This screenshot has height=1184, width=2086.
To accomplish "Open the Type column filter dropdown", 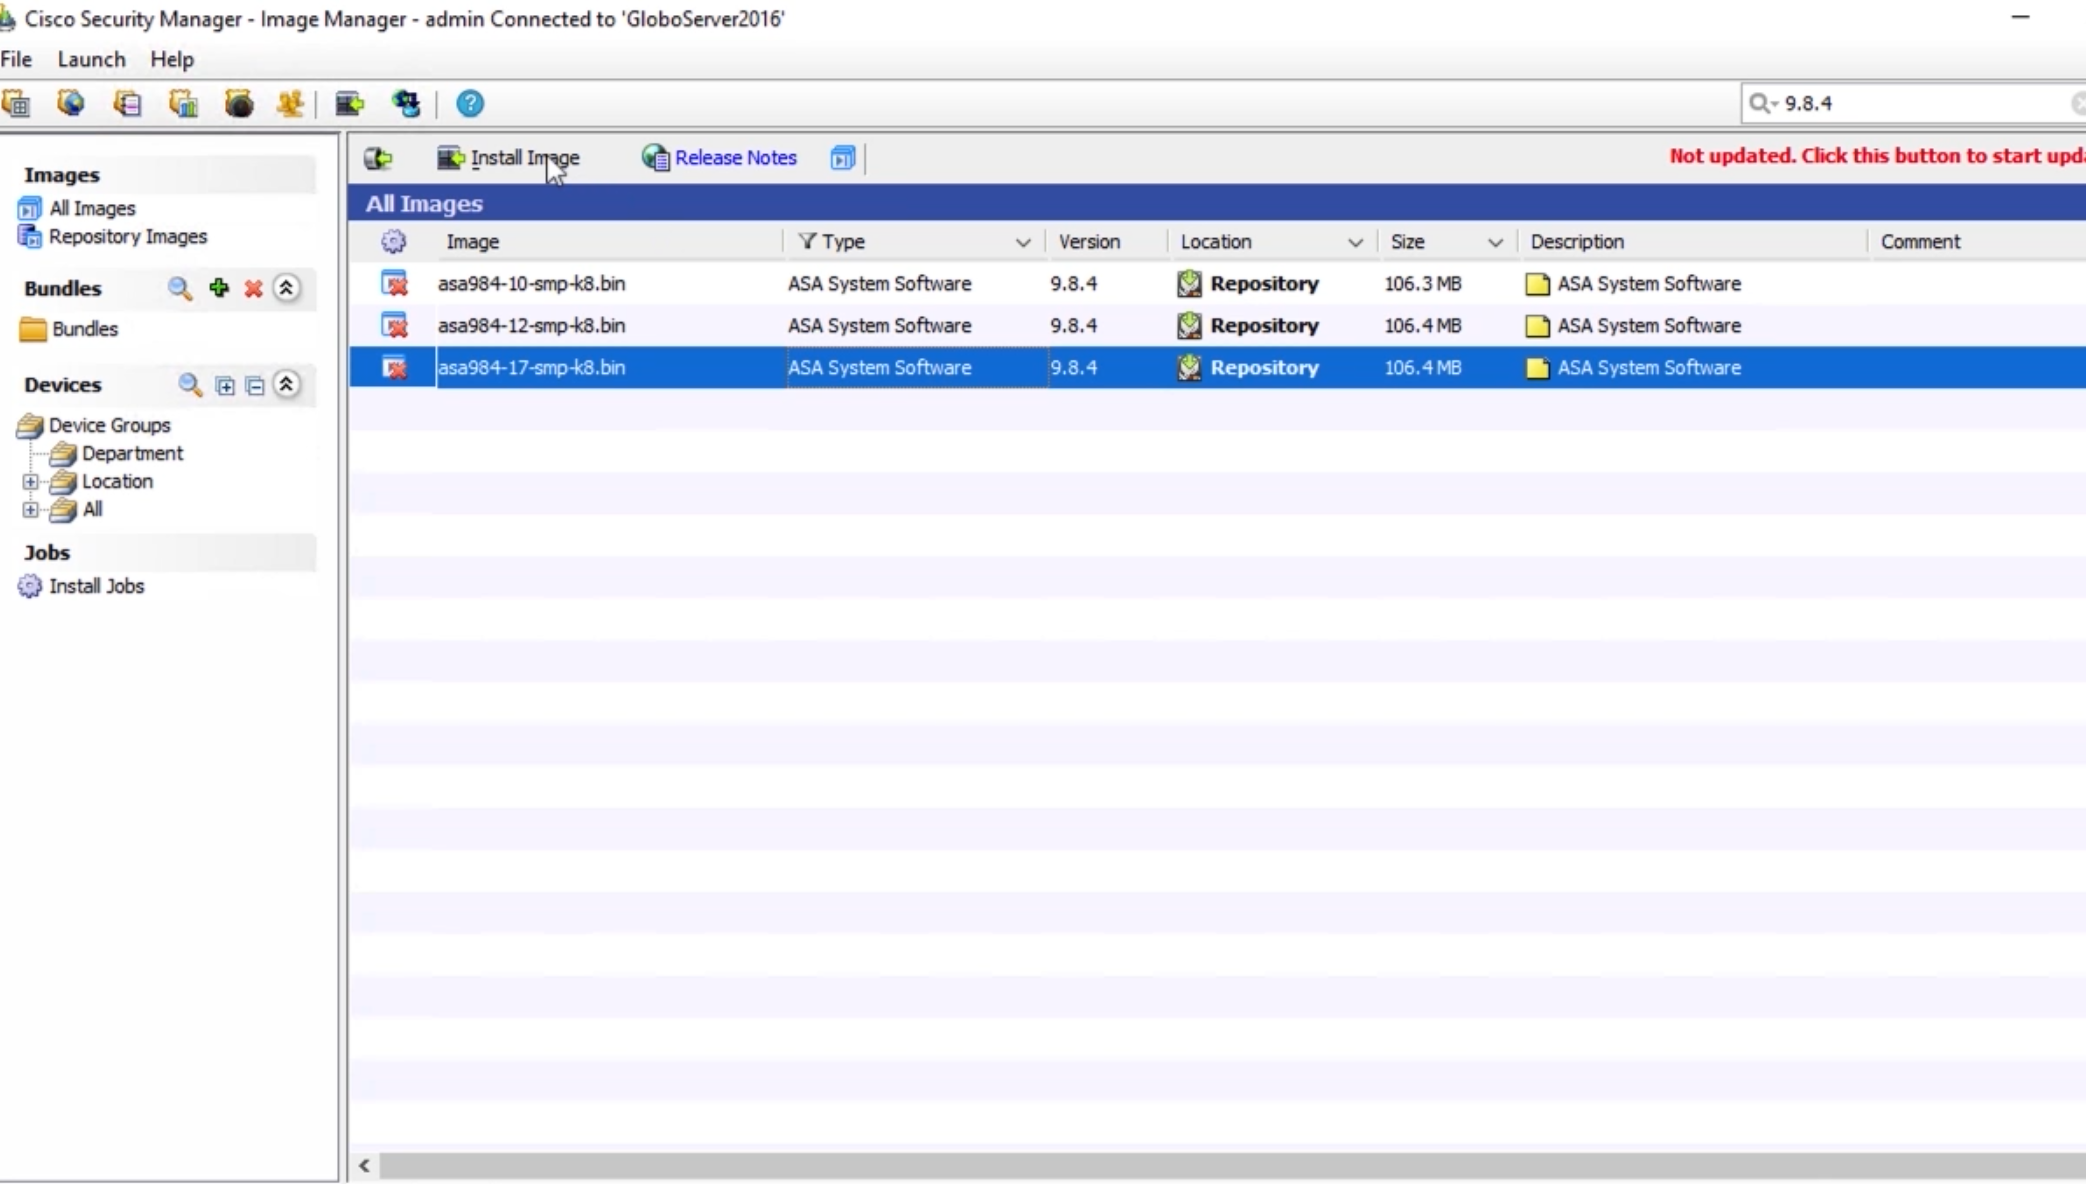I will click(1023, 243).
